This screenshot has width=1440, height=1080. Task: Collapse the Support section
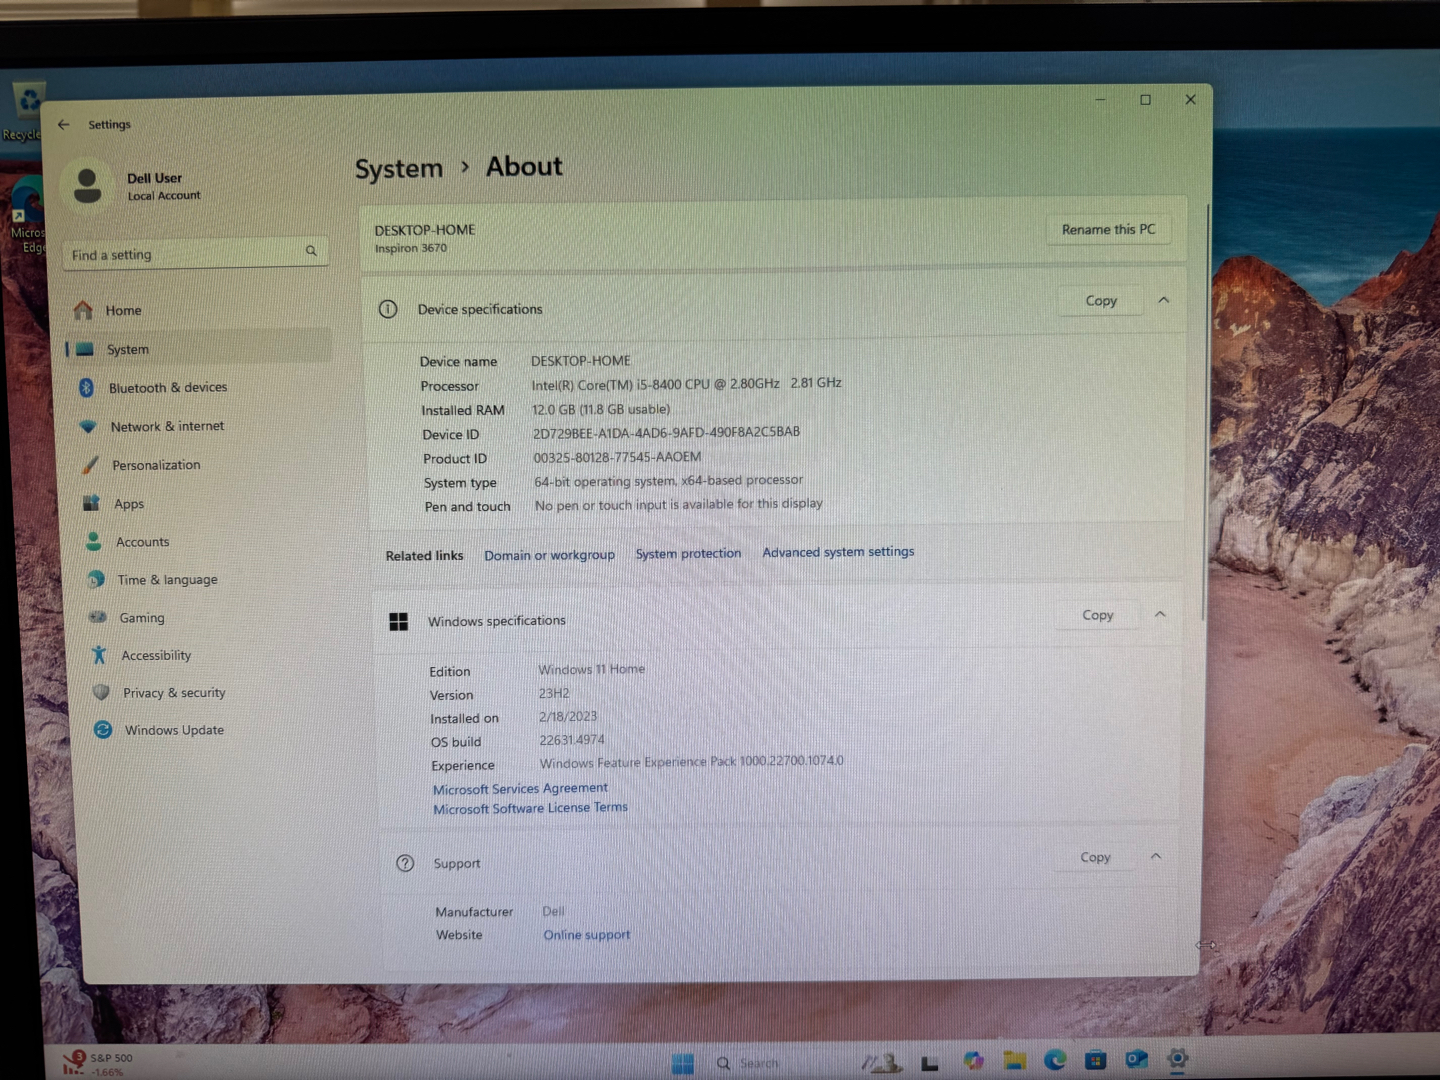[1156, 856]
